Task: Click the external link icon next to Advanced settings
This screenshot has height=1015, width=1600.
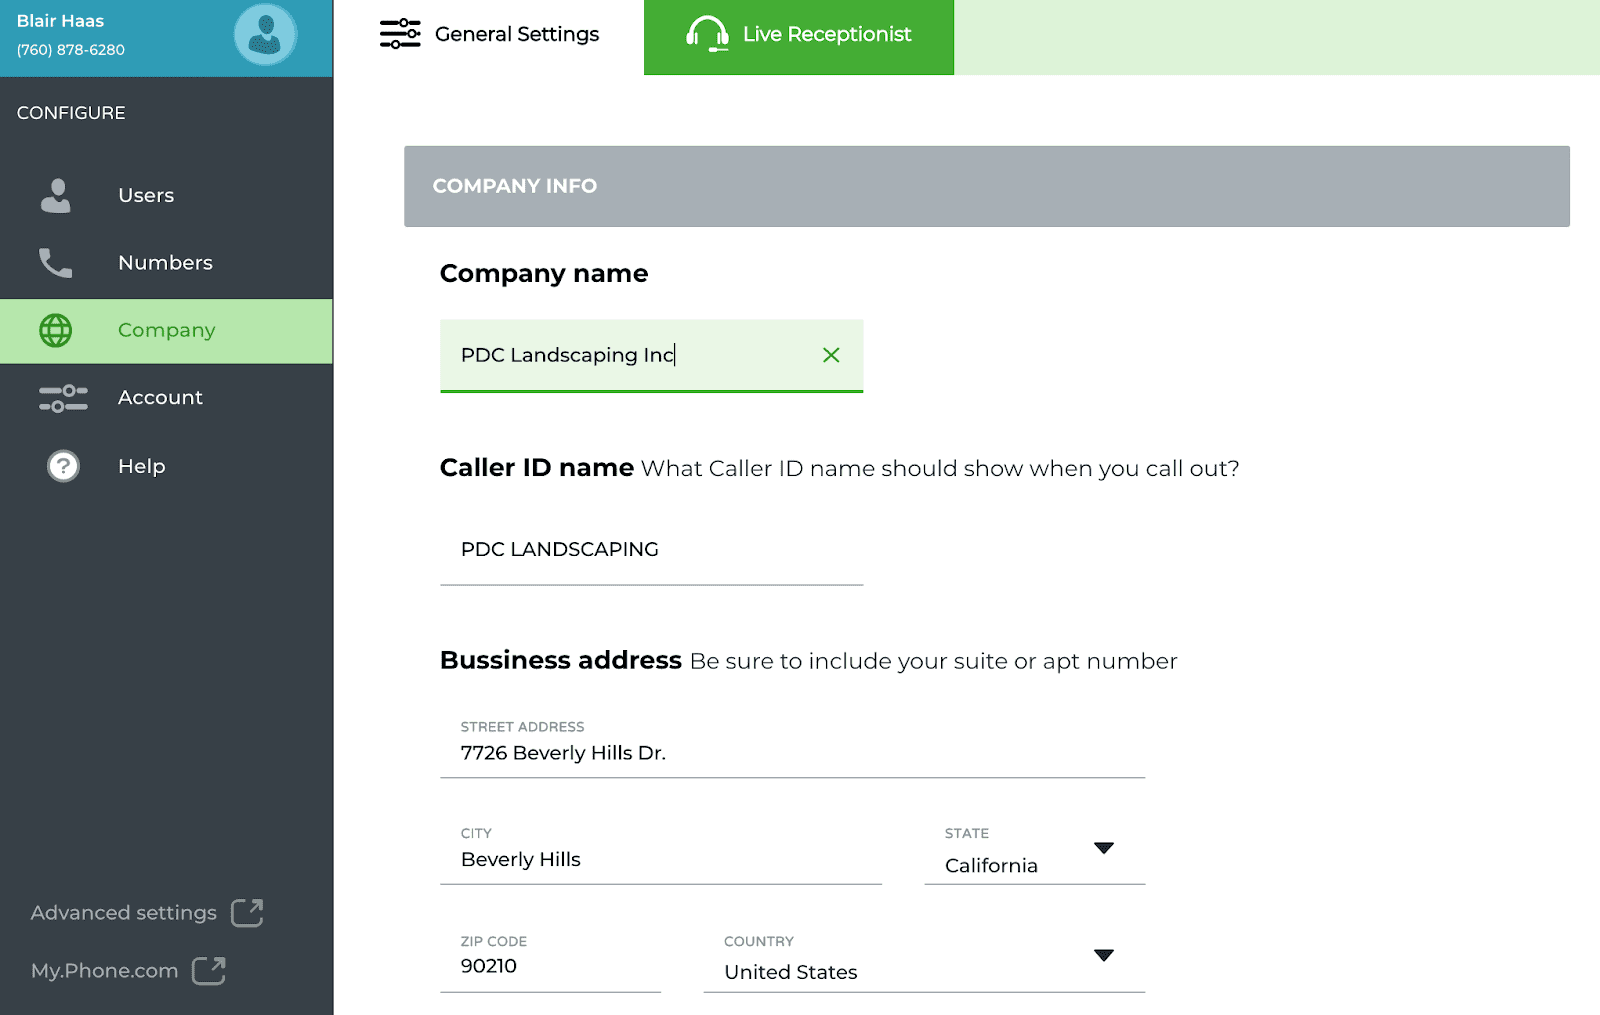Action: coord(249,912)
